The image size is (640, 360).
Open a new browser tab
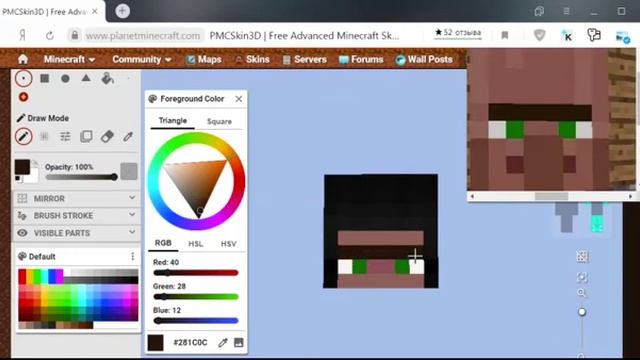(122, 11)
